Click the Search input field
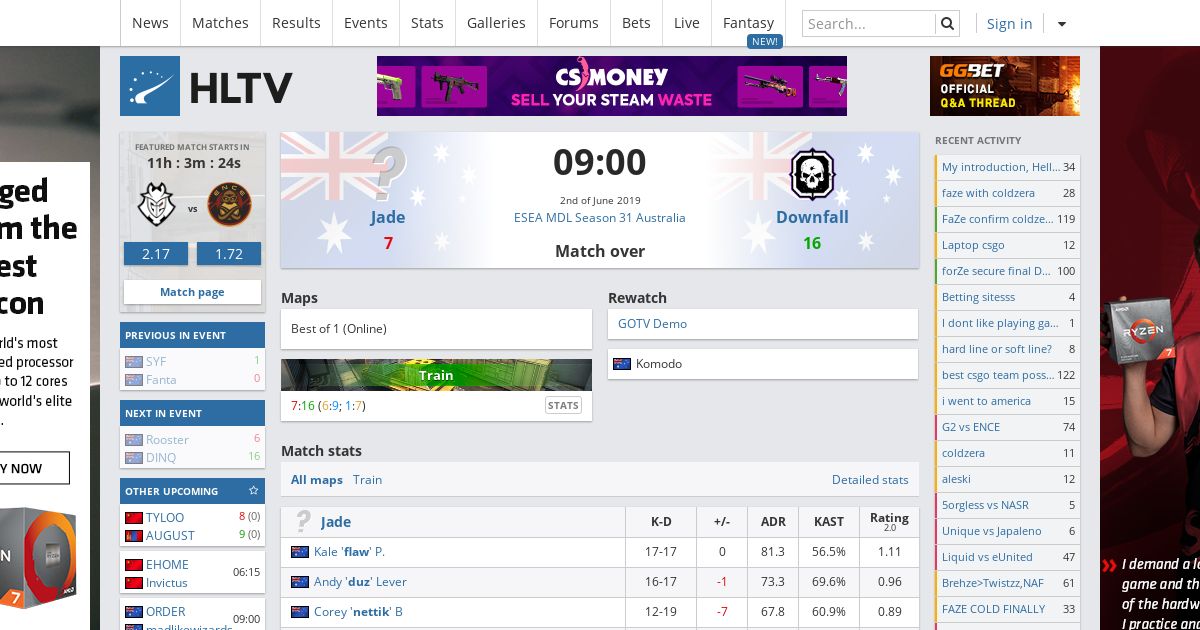 [x=869, y=23]
